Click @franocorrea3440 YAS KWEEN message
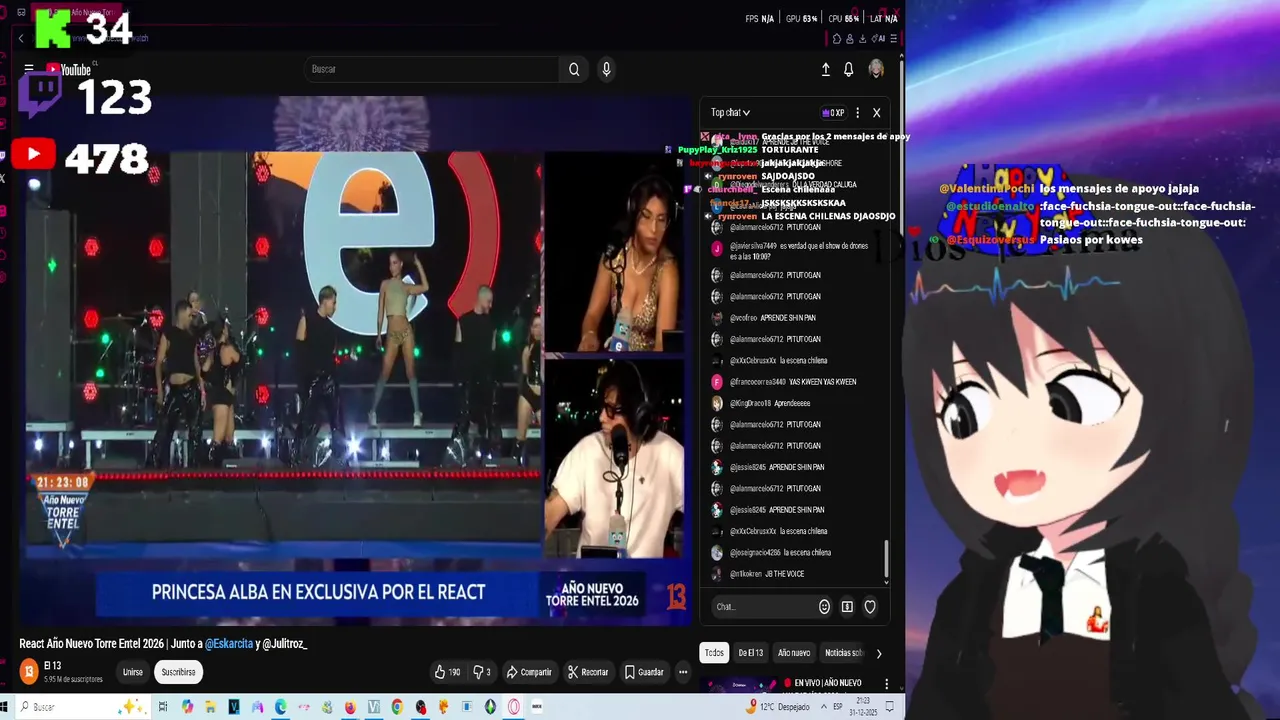Image resolution: width=1280 pixels, height=720 pixels. coord(784,382)
